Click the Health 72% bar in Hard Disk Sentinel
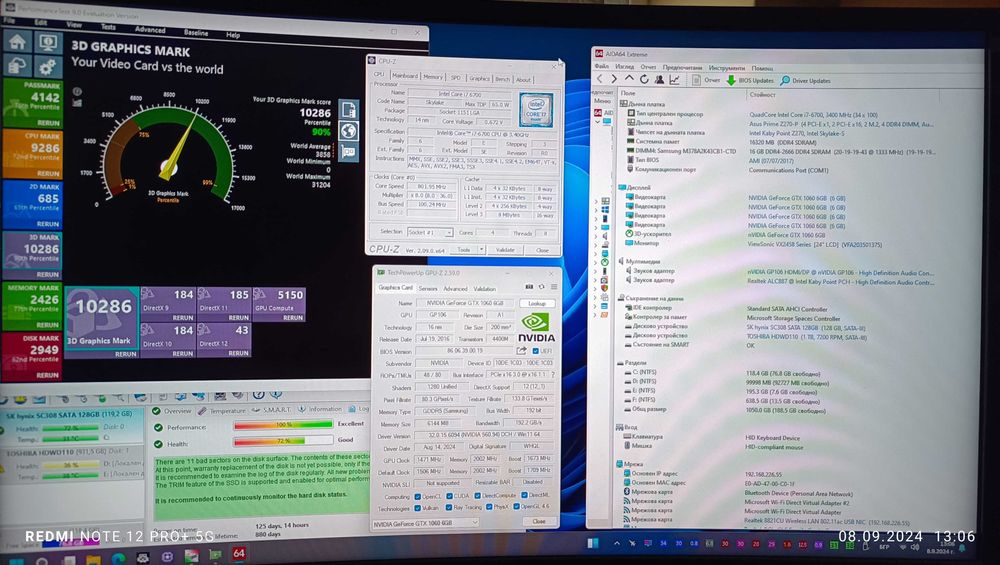 pos(283,441)
